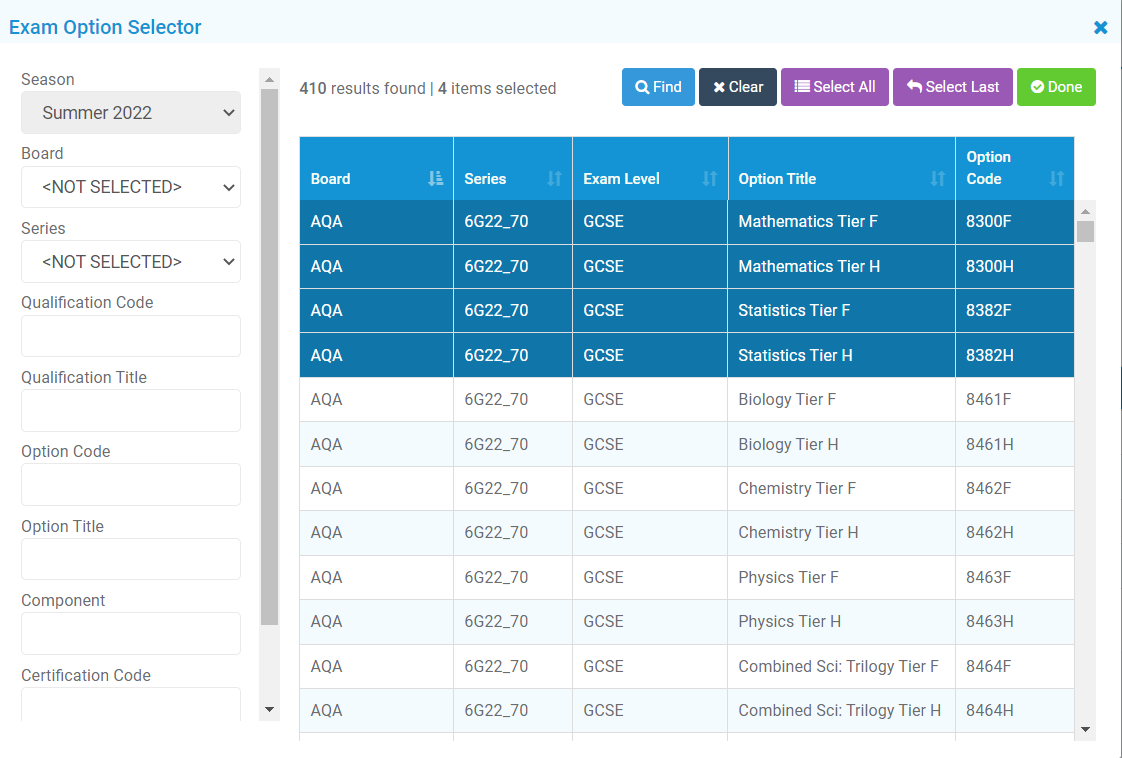Viewport: 1122px width, 758px height.
Task: Click the Qualification Code input field
Action: click(x=131, y=336)
